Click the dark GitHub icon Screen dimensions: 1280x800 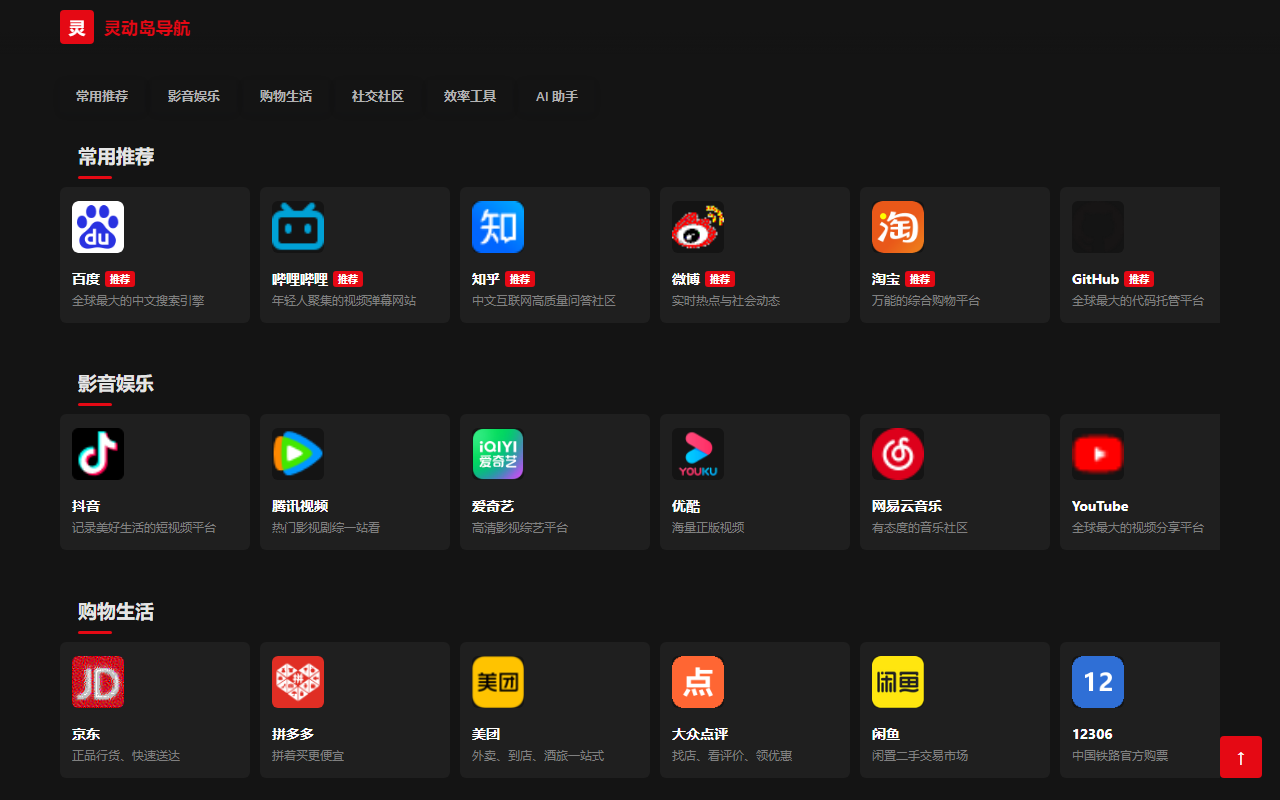1098,227
